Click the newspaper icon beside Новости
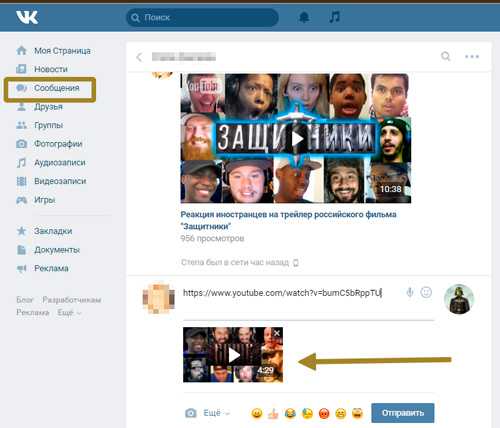Viewport: 500px width, 428px height. (21, 69)
